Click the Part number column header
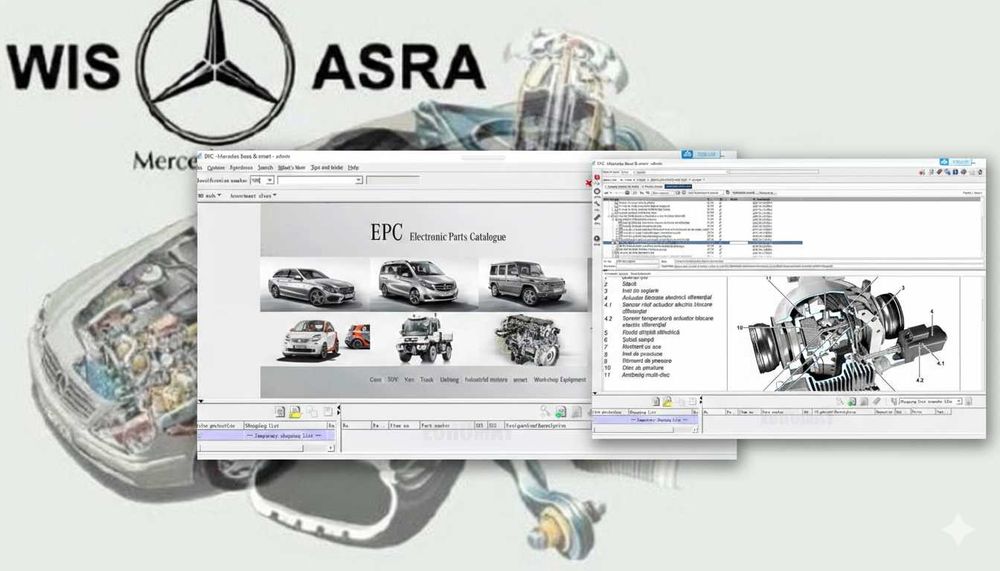The height and width of the screenshot is (571, 1000). 446,425
